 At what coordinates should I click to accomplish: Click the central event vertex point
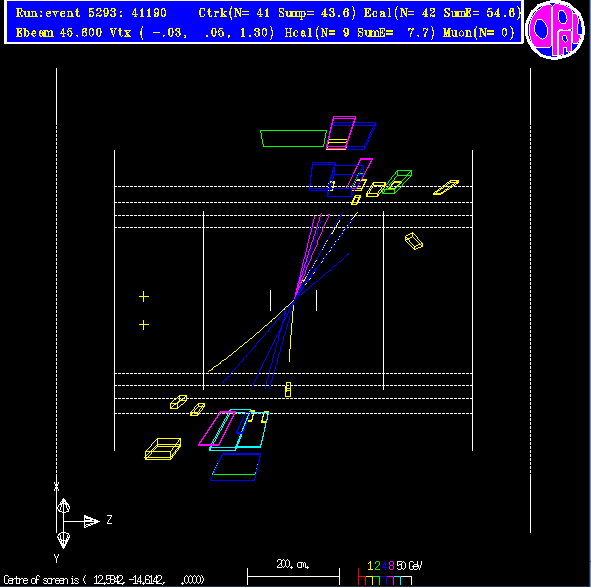click(x=294, y=300)
